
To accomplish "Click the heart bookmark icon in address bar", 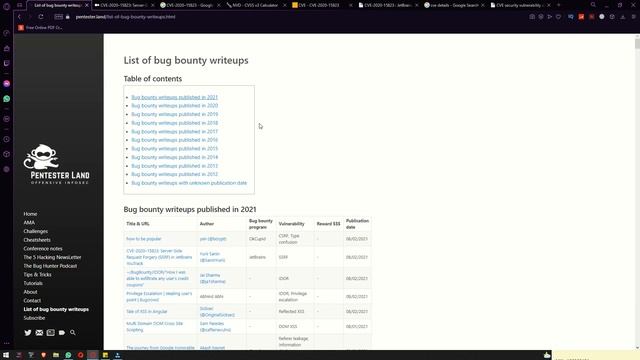I will tap(558, 17).
